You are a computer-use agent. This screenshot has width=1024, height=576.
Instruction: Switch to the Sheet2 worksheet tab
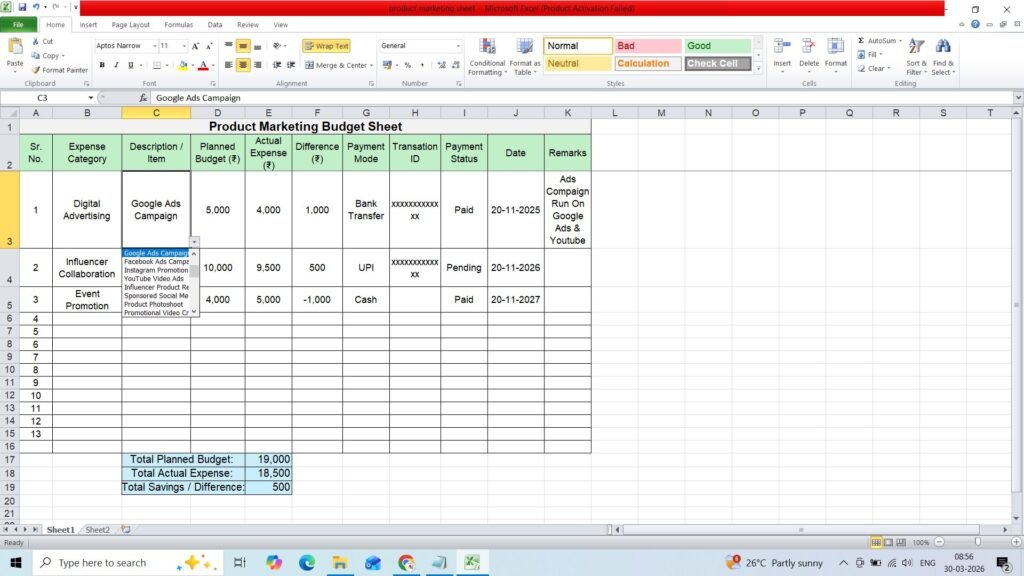pyautogui.click(x=97, y=530)
